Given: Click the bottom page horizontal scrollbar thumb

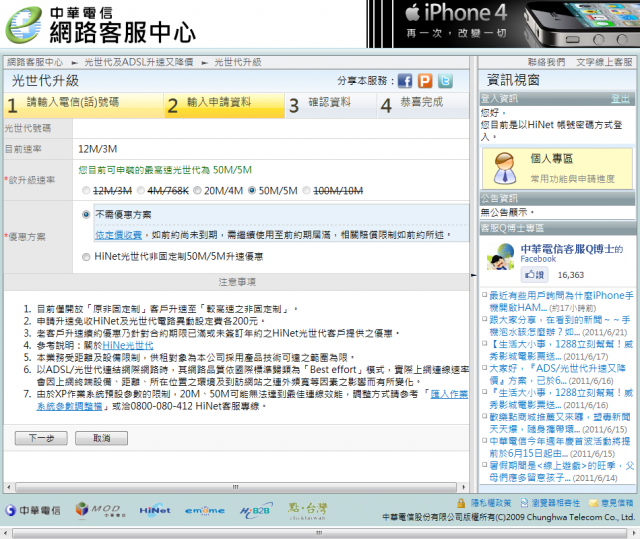Looking at the screenshot, I should [320, 533].
